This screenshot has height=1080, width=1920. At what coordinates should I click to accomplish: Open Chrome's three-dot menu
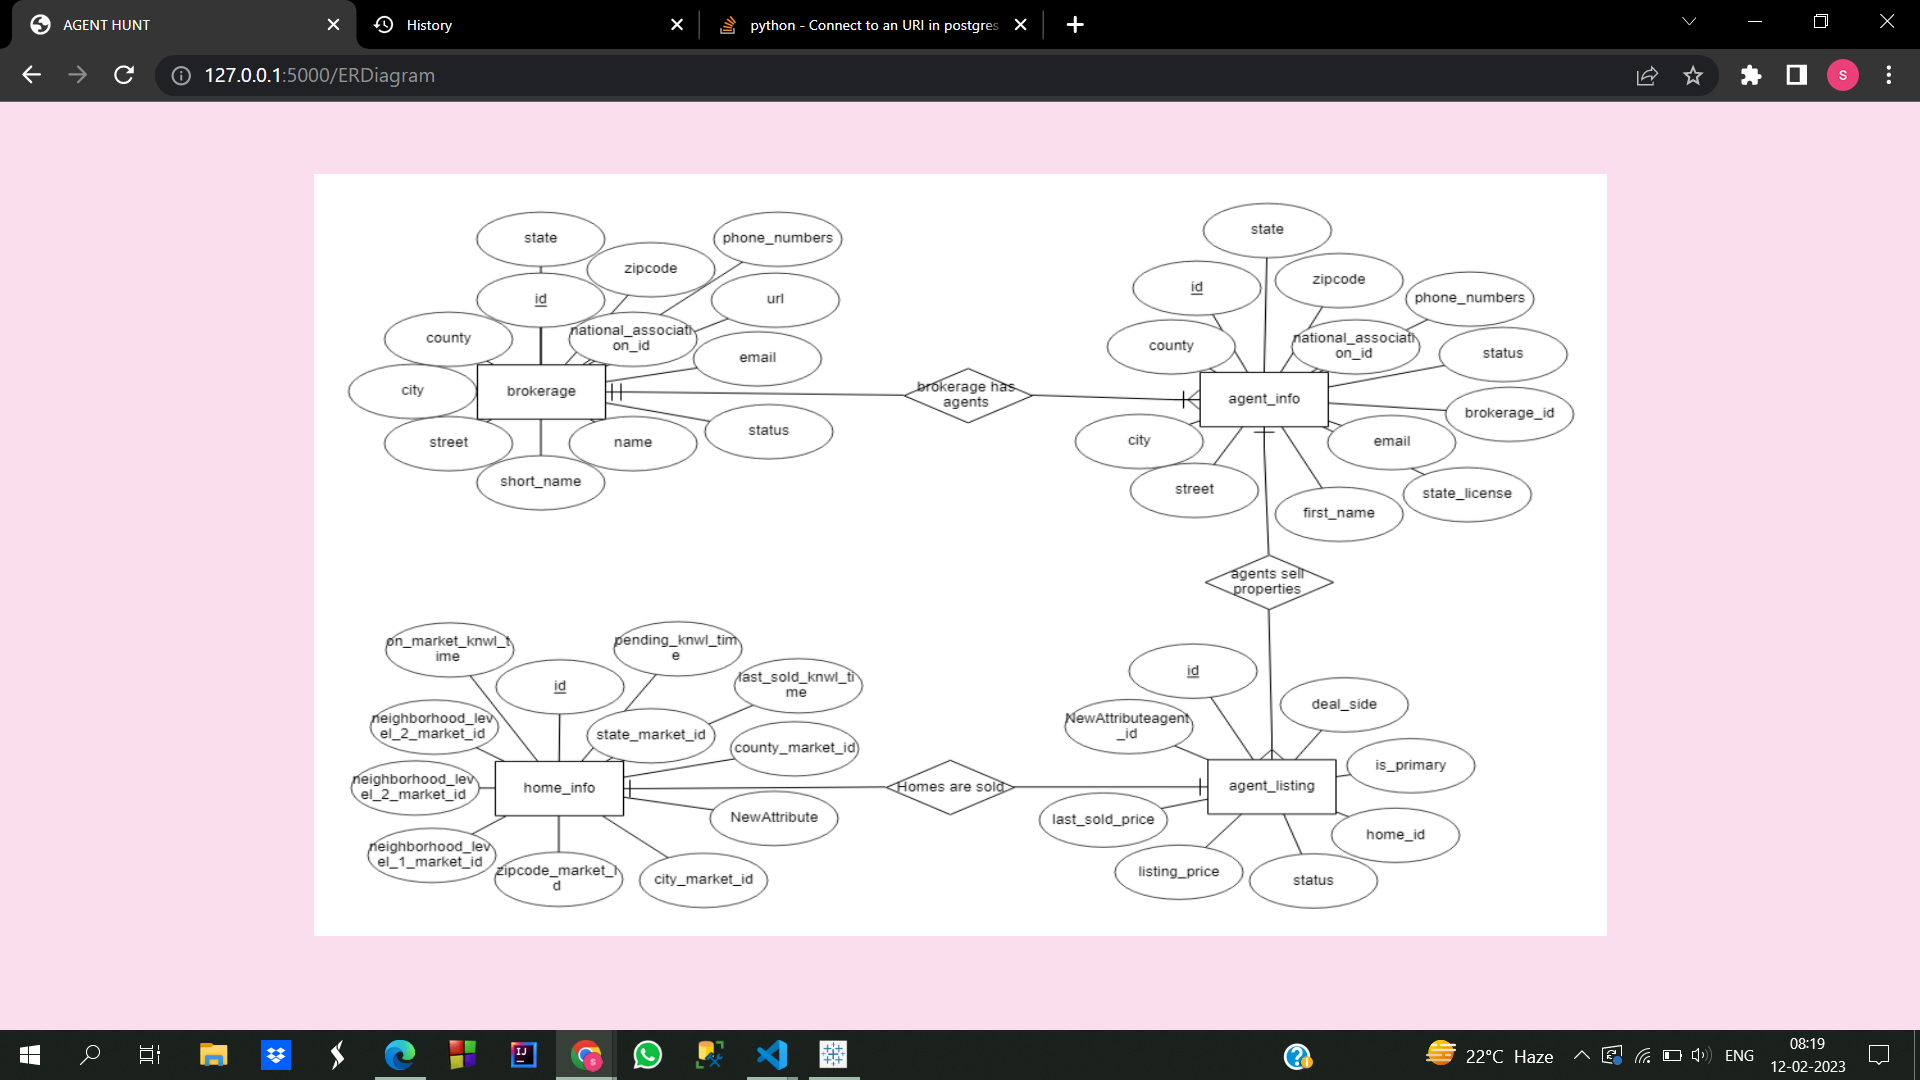point(1889,75)
